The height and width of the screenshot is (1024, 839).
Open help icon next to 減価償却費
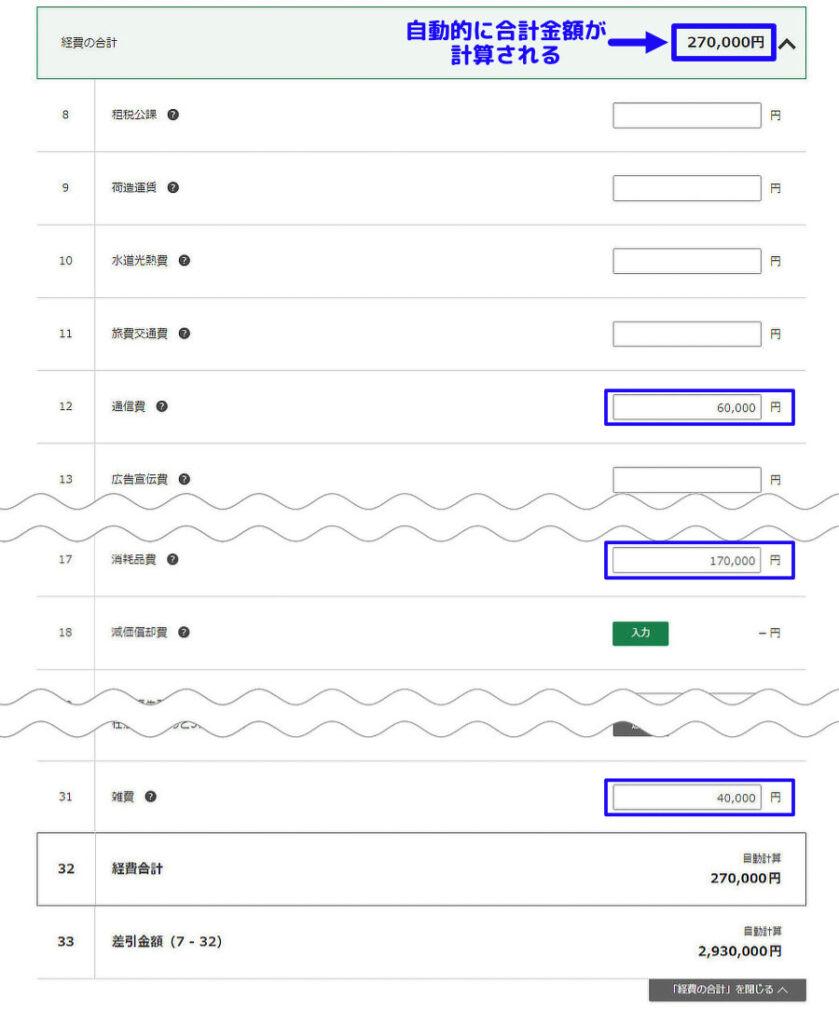point(183,632)
